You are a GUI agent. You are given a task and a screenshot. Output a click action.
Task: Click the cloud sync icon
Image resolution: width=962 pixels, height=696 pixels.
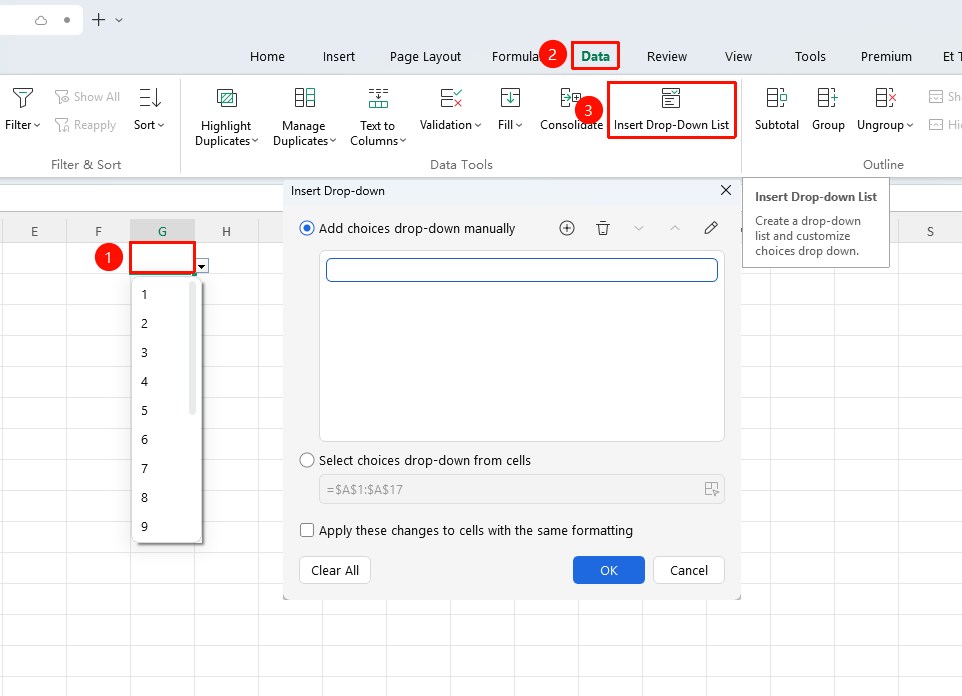click(x=41, y=20)
